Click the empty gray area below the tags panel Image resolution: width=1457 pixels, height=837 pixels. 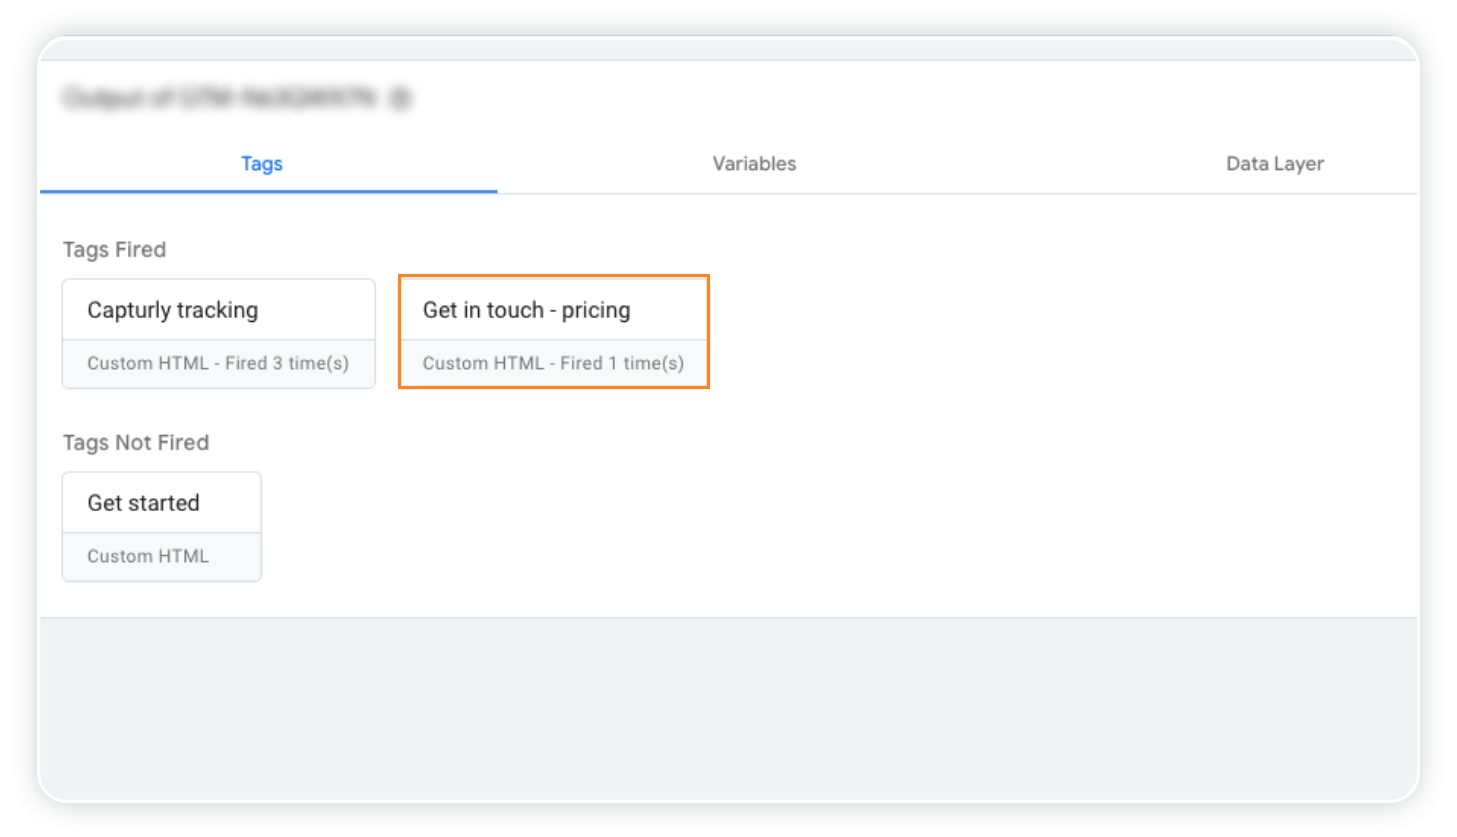point(728,708)
